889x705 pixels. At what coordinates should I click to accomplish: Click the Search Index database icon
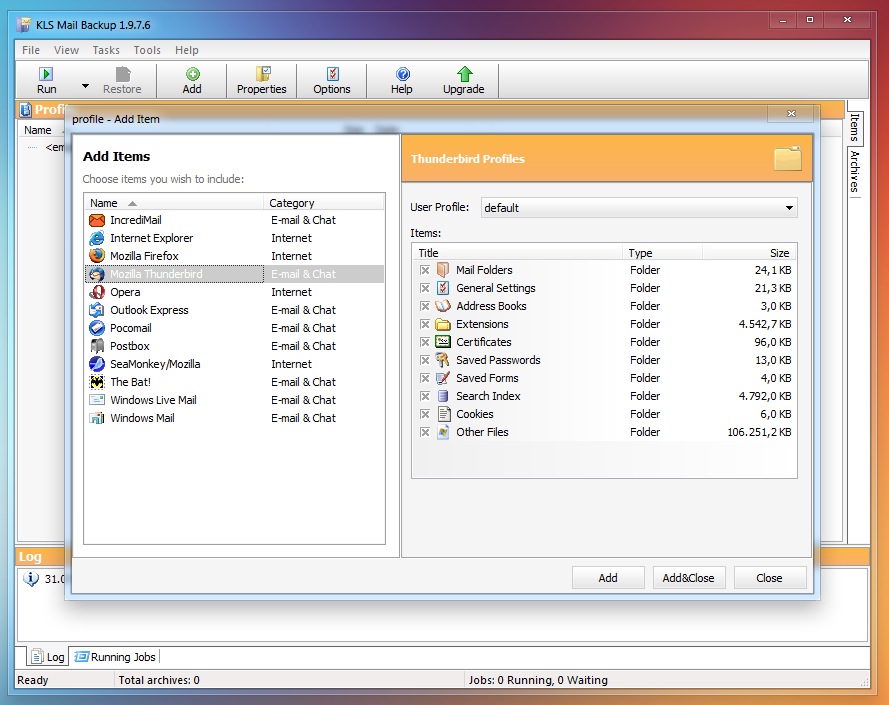443,396
